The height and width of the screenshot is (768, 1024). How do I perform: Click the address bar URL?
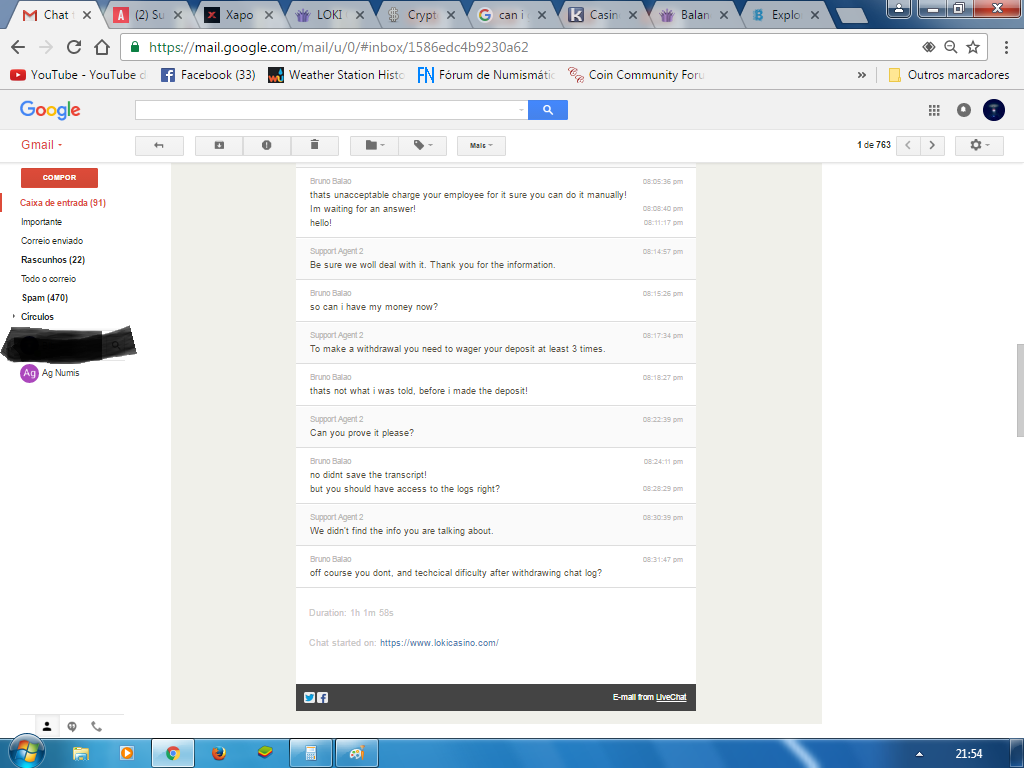[338, 48]
